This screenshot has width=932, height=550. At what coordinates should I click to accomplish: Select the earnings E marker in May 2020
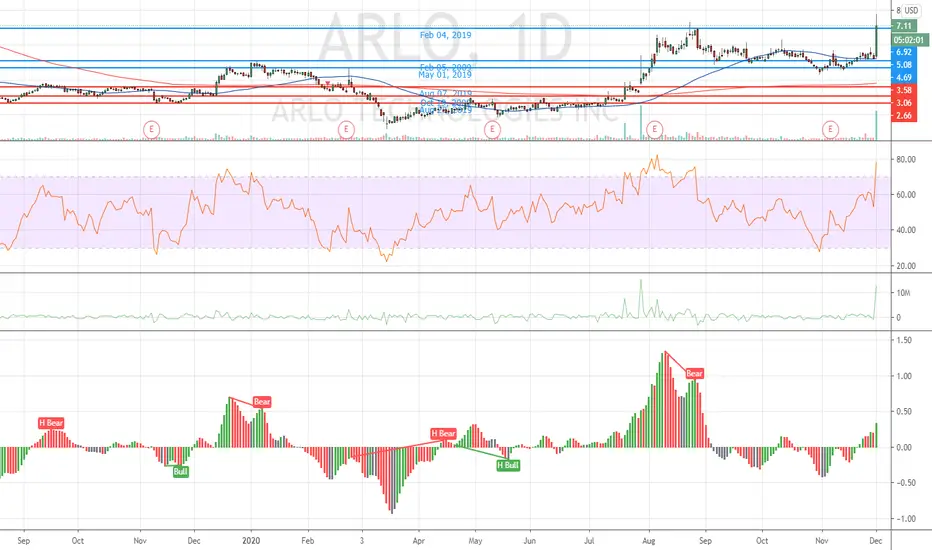[492, 129]
